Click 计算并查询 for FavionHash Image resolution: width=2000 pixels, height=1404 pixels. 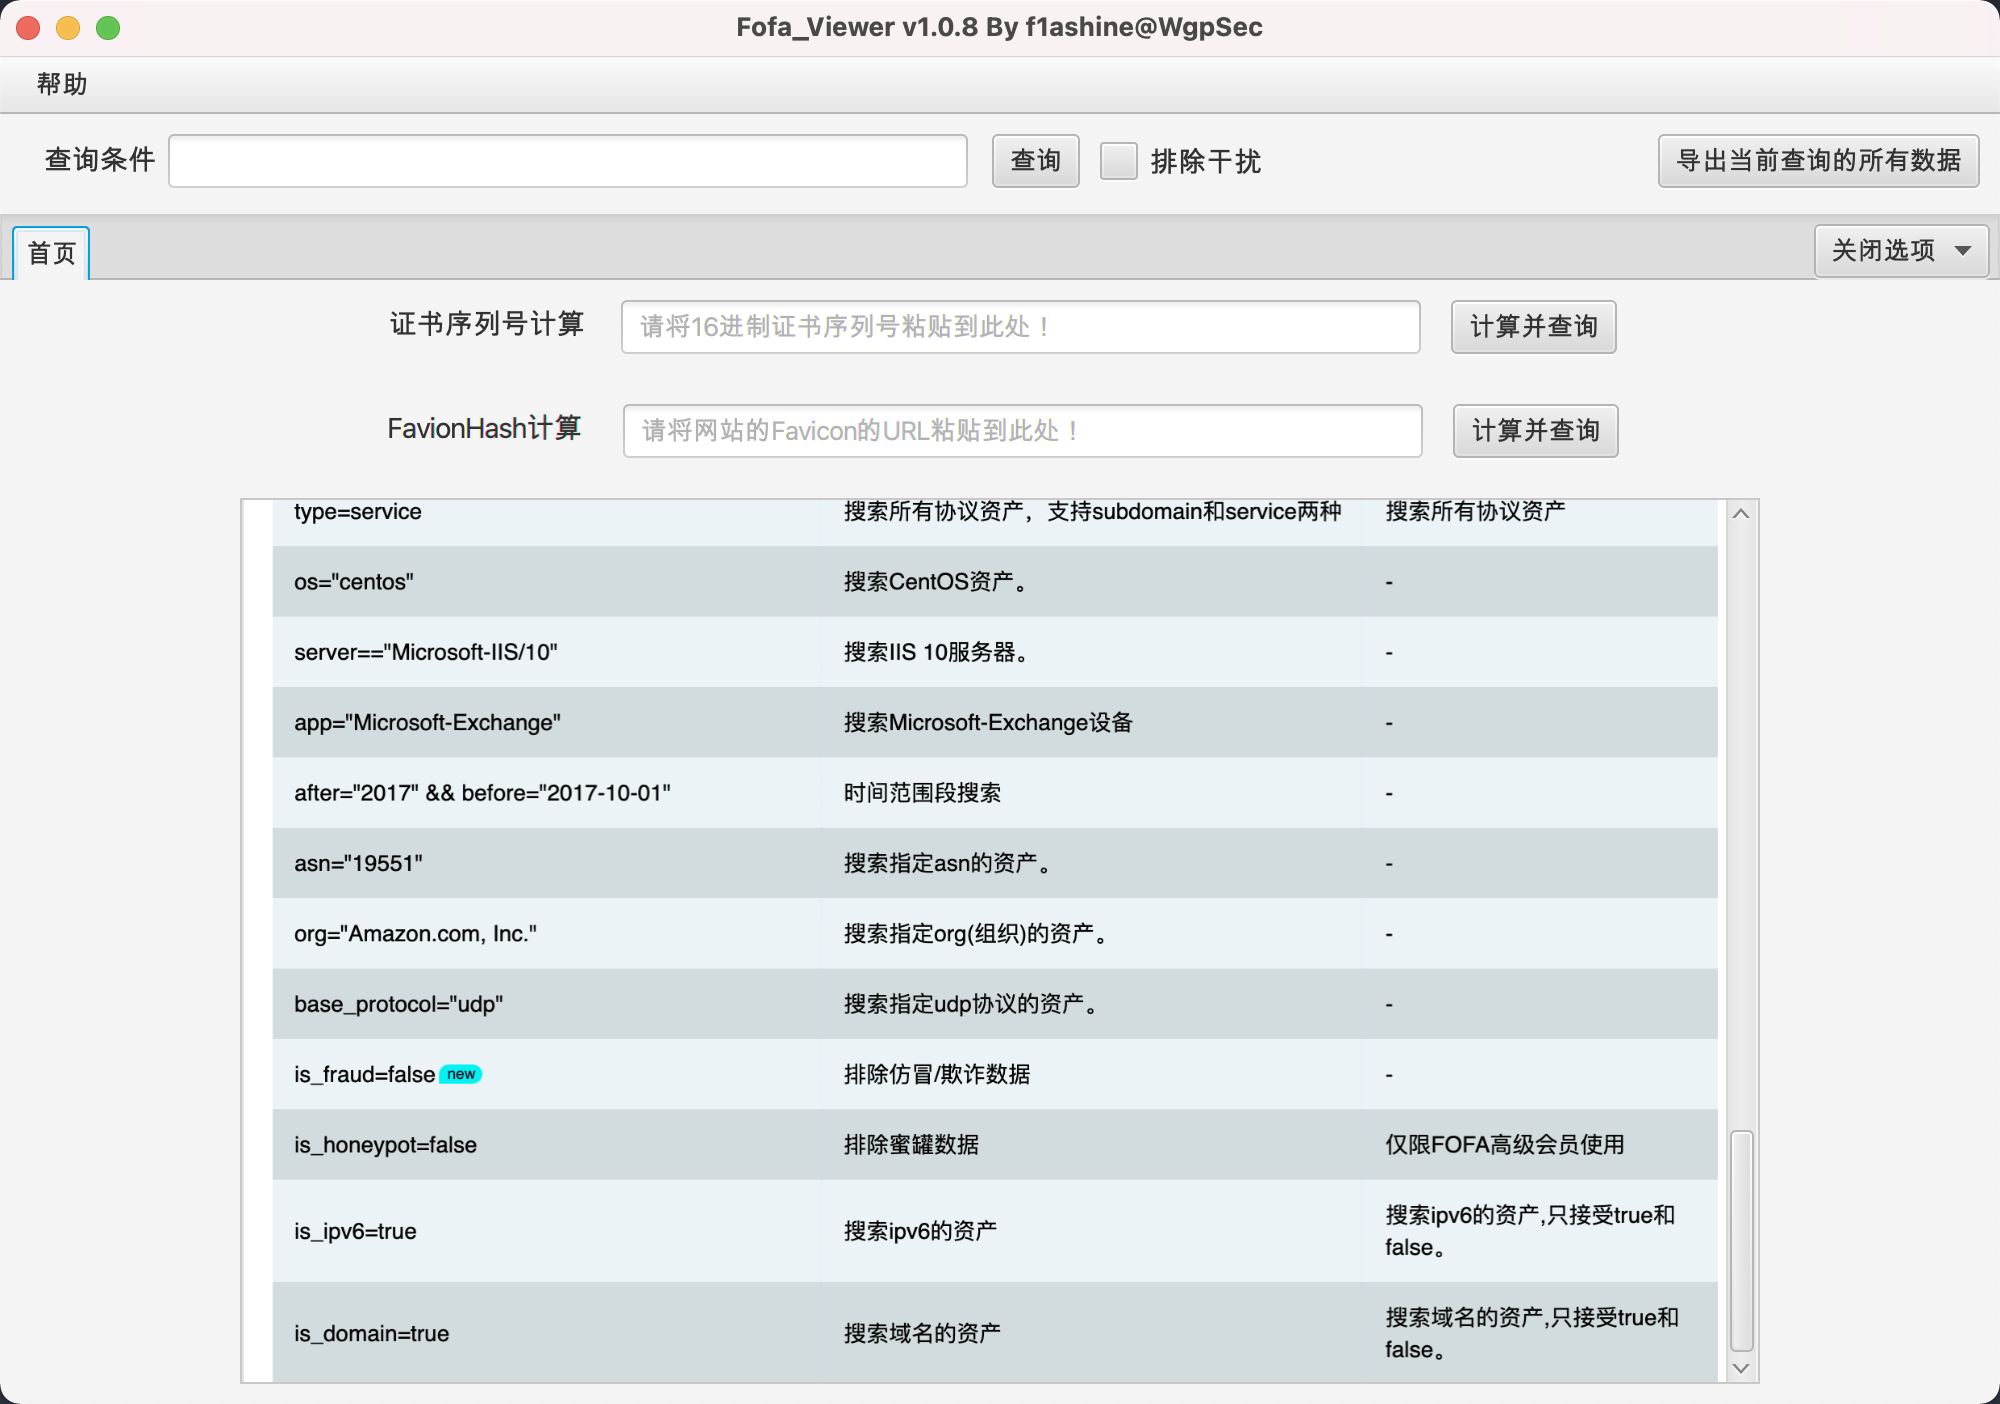1535,431
